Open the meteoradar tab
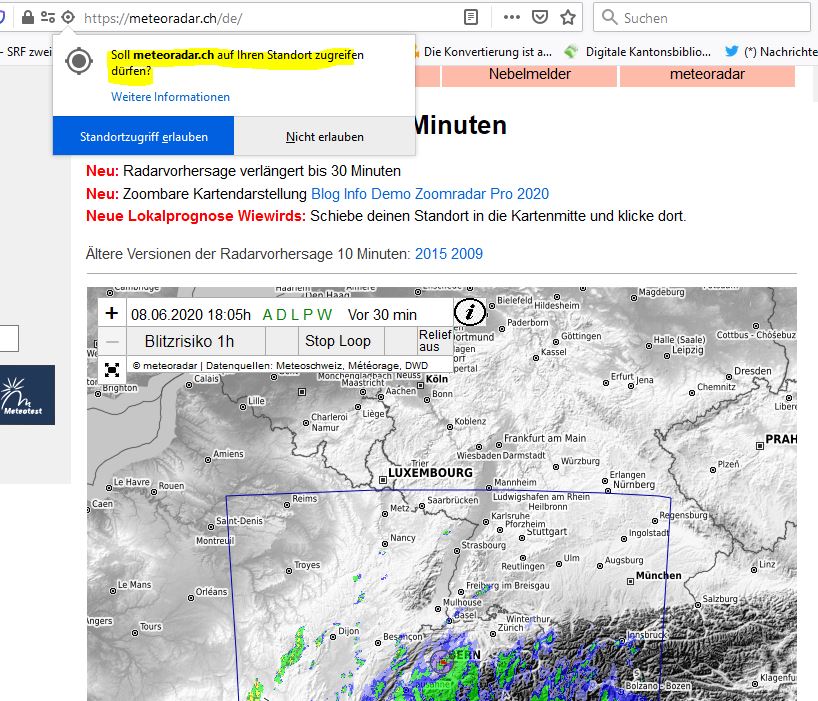 [707, 75]
